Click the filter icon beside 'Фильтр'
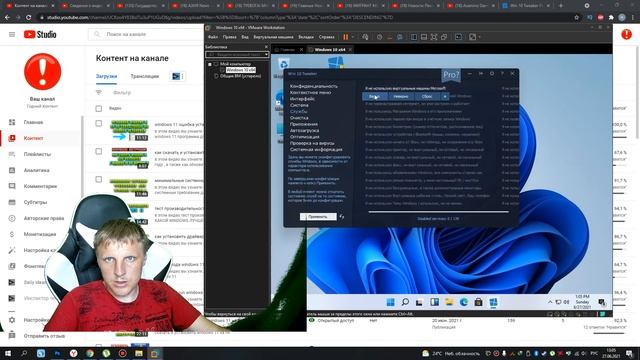The height and width of the screenshot is (360, 640). (x=99, y=93)
